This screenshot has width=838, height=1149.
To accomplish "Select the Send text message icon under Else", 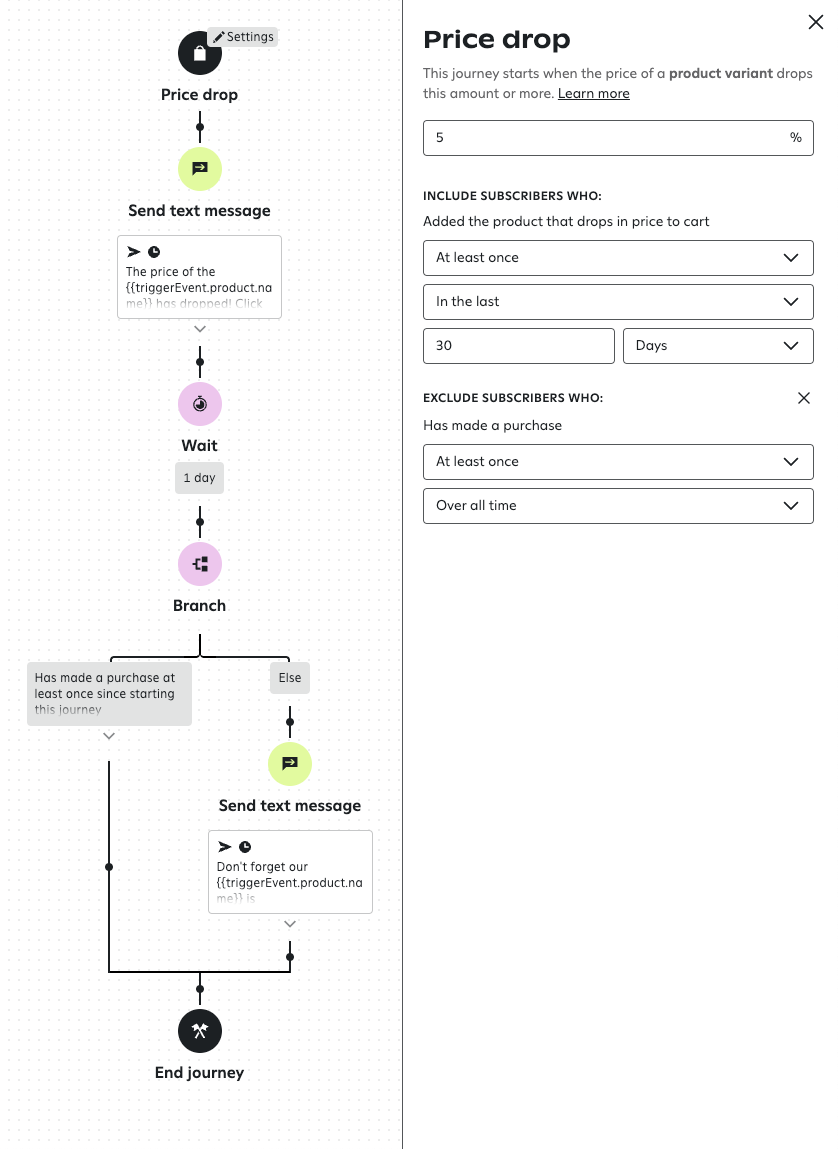I will click(x=289, y=764).
